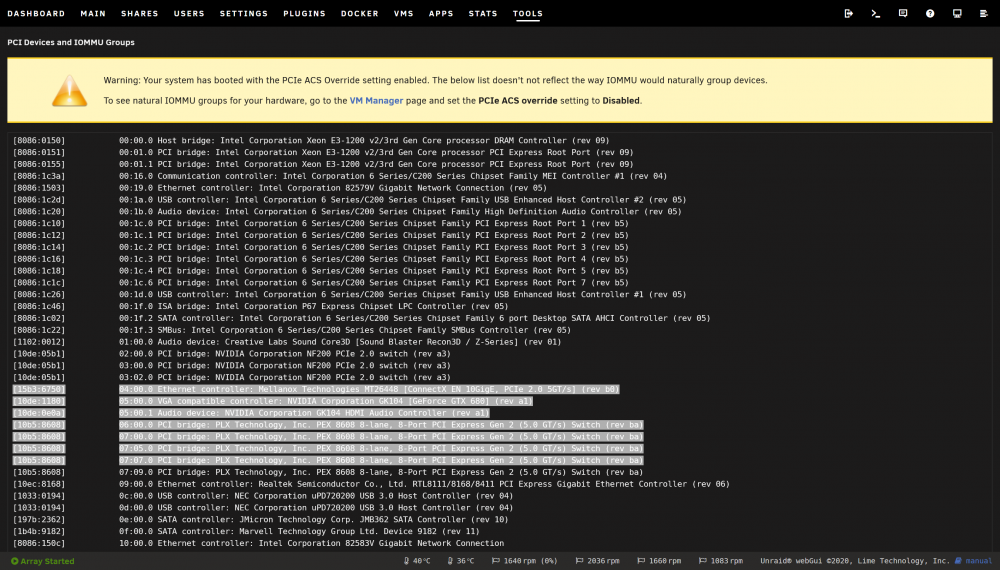Click the PCI Express Root Port 1 row
Screen dimensions: 1000x570
tap(321, 224)
